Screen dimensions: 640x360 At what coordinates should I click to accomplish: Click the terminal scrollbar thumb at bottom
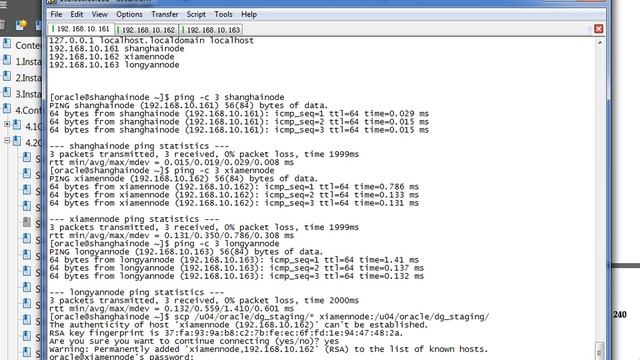click(599, 350)
